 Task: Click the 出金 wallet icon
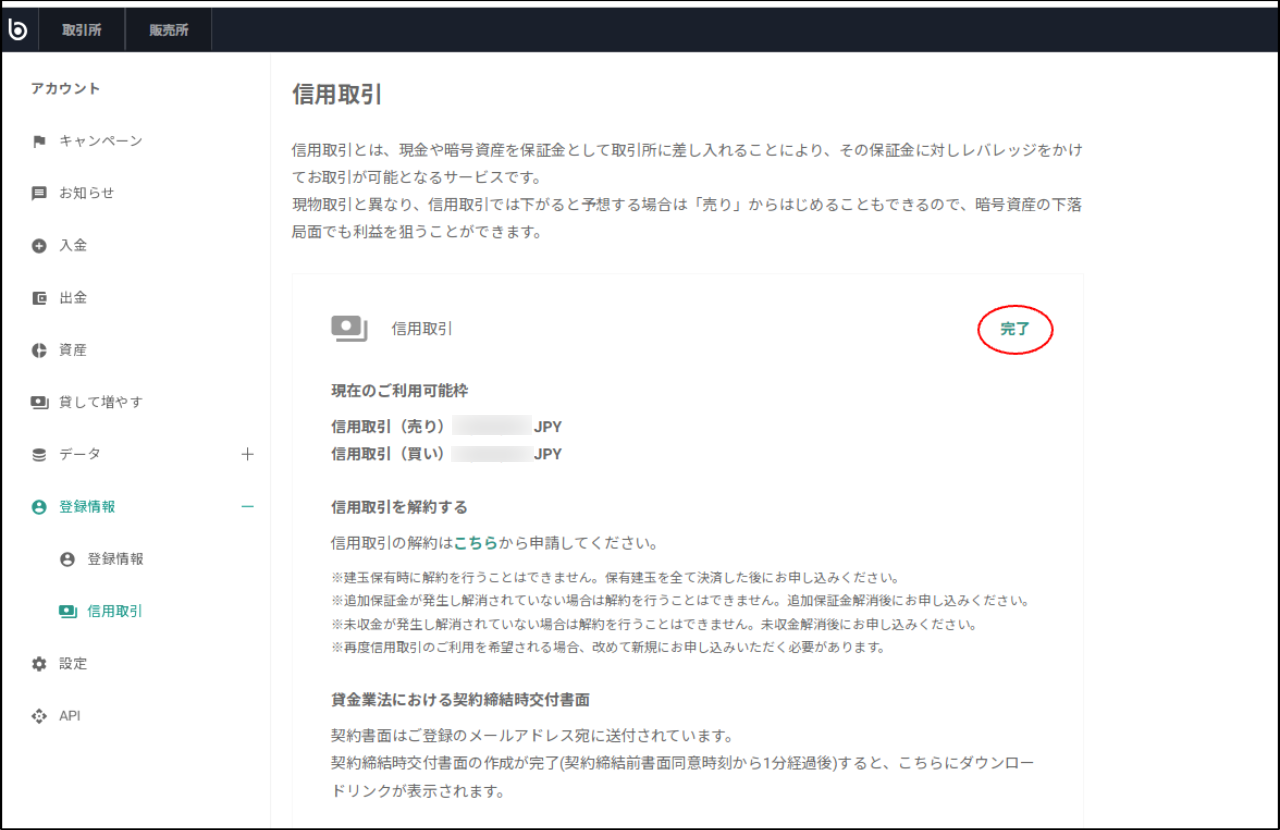pos(39,298)
